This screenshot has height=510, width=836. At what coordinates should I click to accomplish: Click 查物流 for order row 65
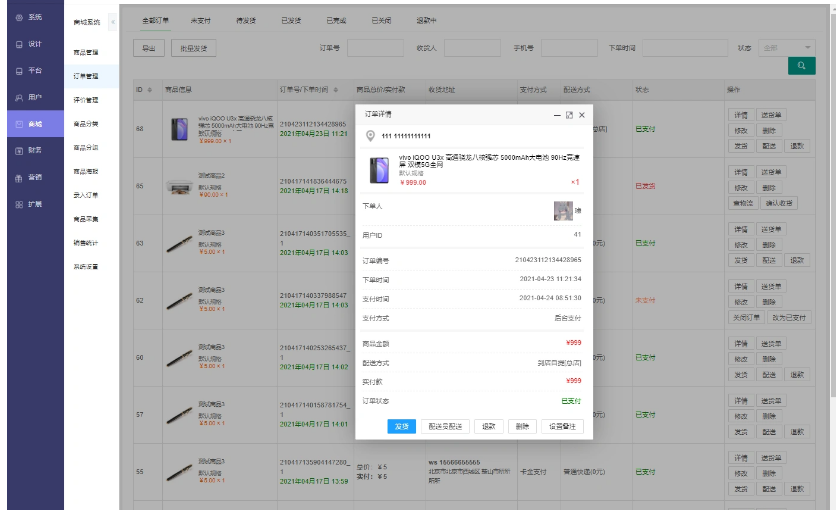[x=743, y=203]
